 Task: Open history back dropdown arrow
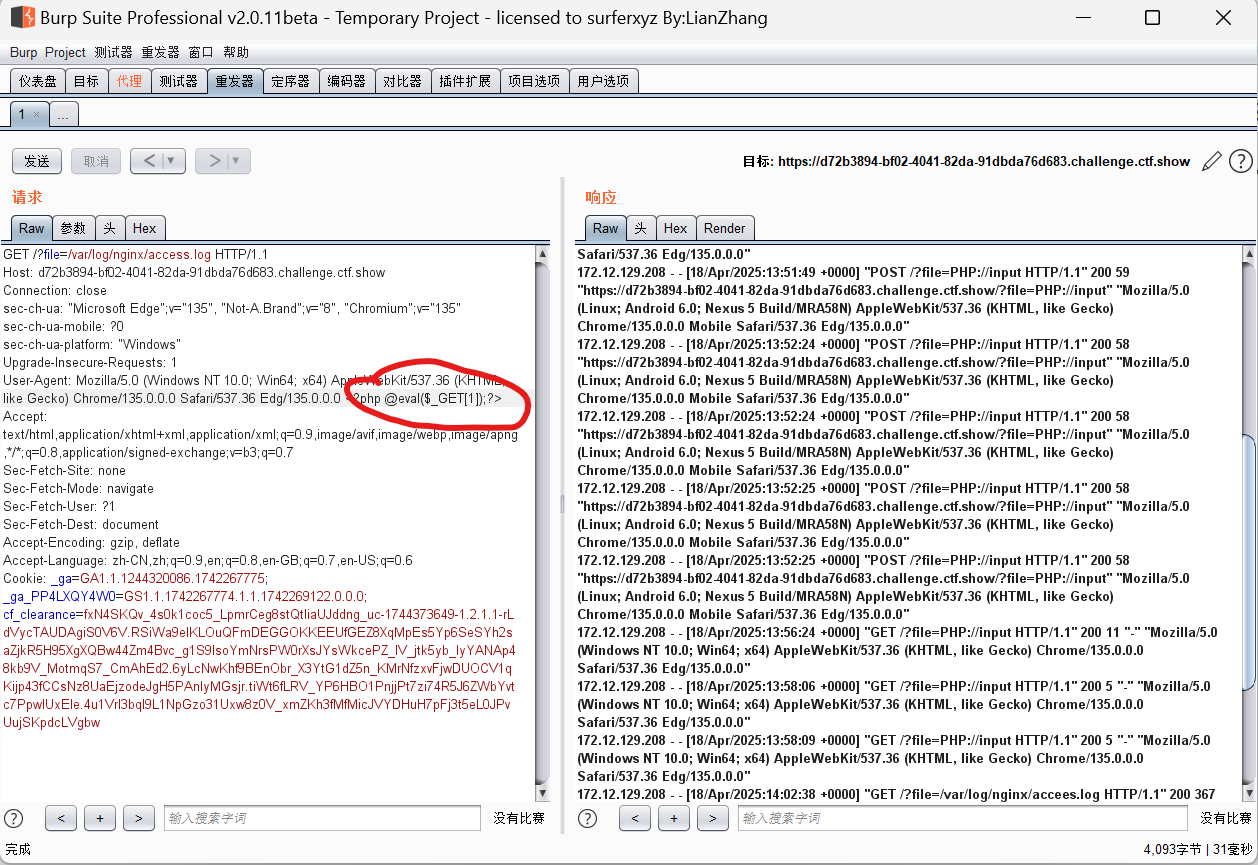point(170,160)
